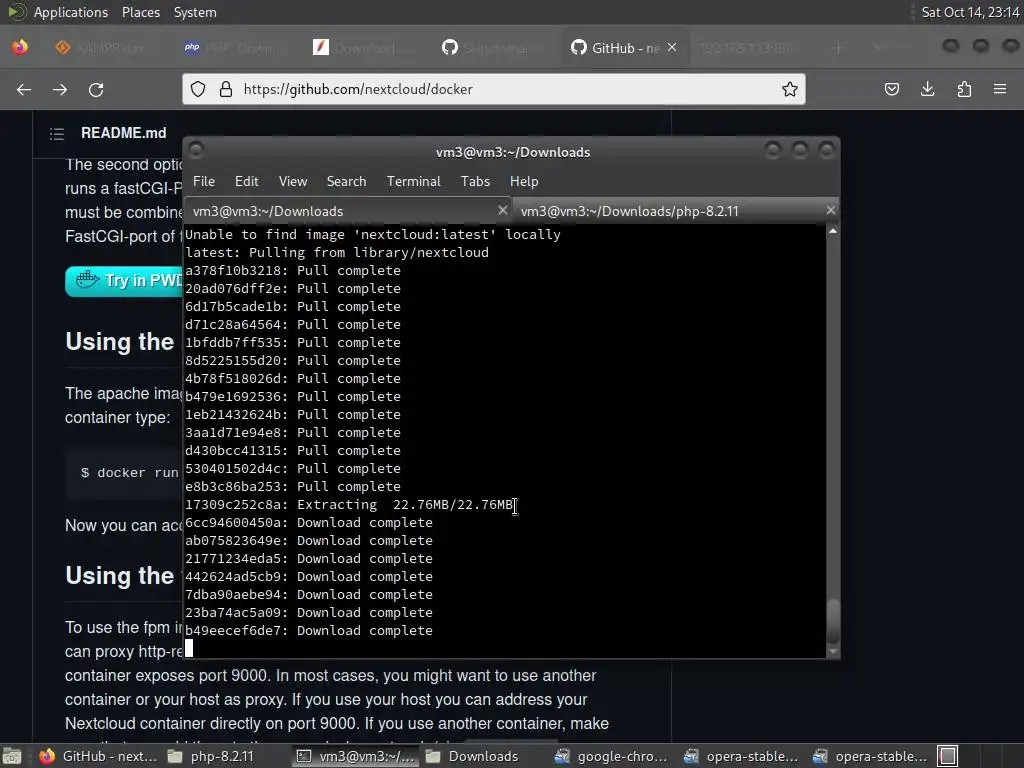Show desktop via taskbar icon
Image resolution: width=1024 pixels, height=768 pixels.
pyautogui.click(x=12, y=756)
